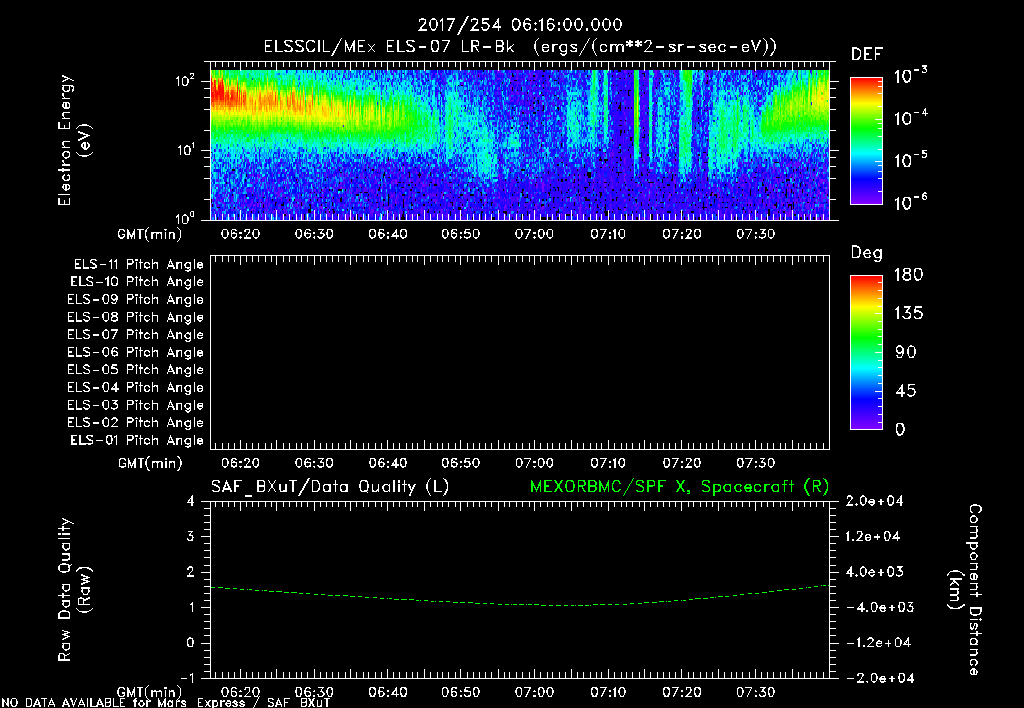1024x708 pixels.
Task: Click the DEF legend label
Action: (x=867, y=55)
